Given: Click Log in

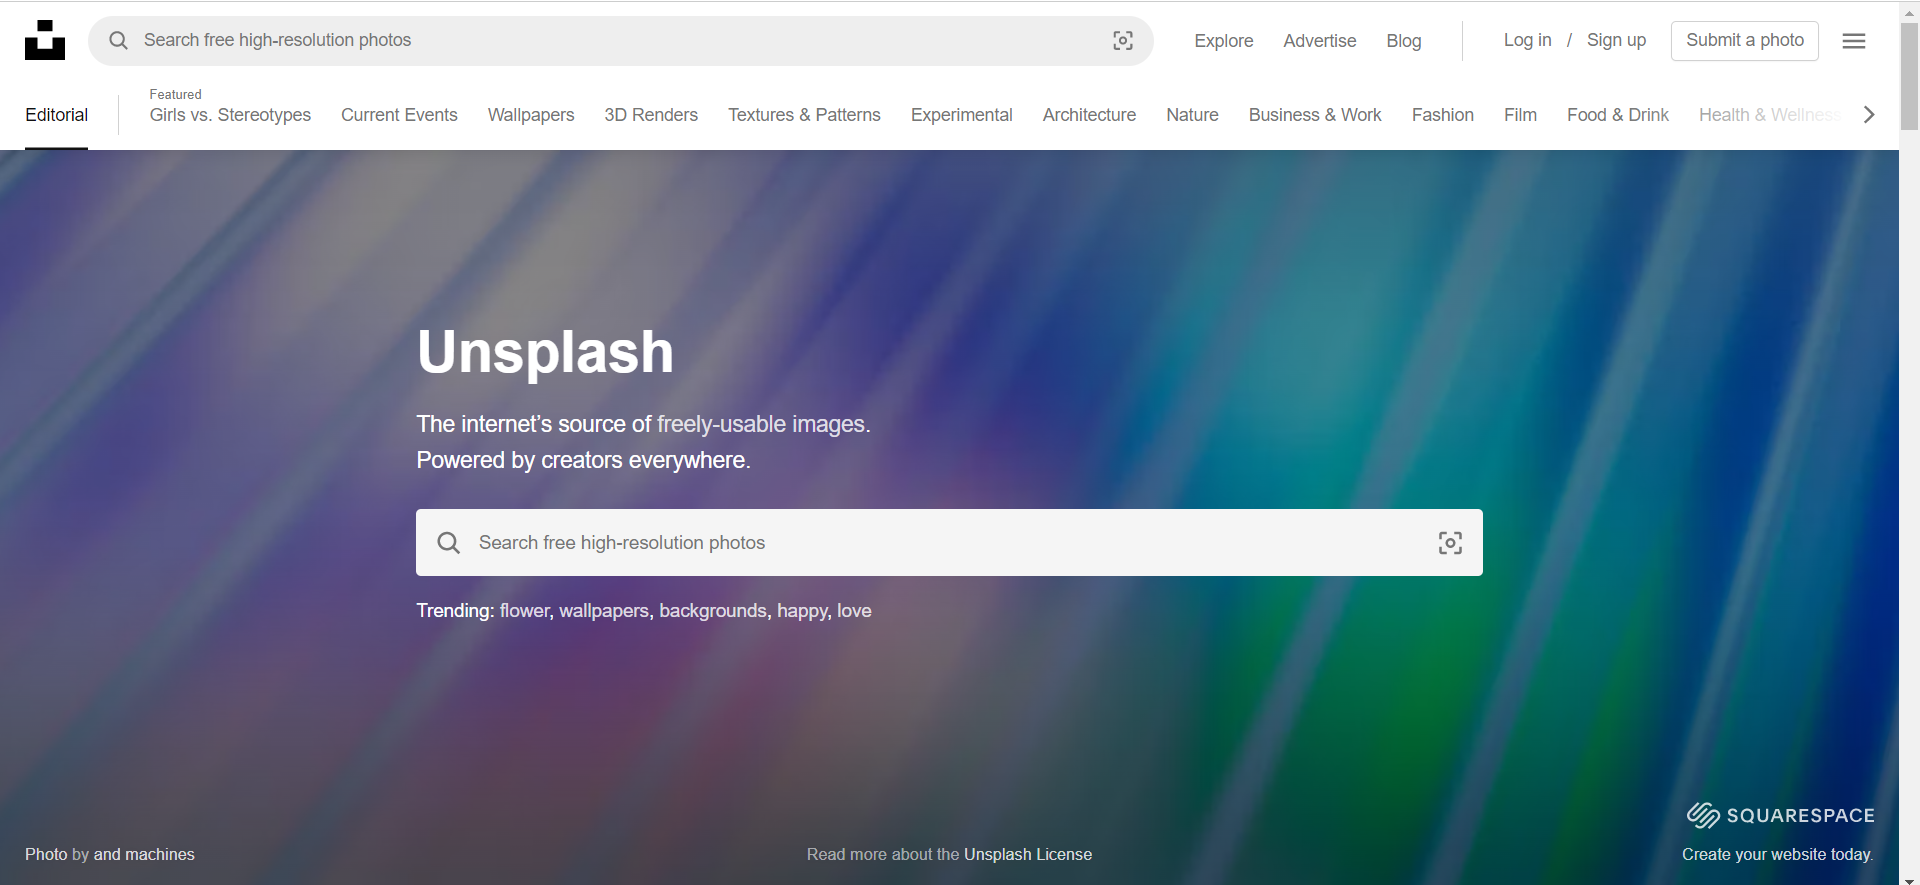Looking at the screenshot, I should [1528, 40].
